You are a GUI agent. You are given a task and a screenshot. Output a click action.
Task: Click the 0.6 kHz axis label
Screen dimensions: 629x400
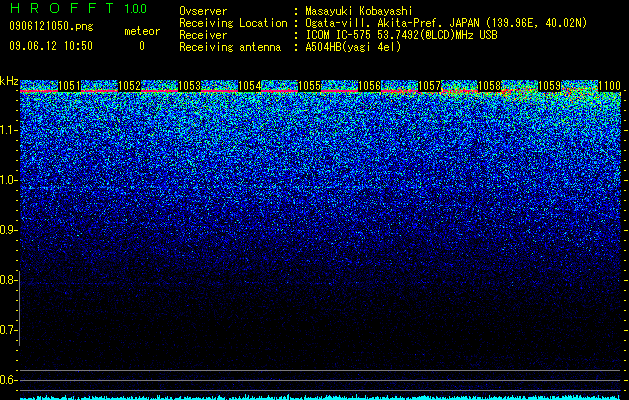click(9, 380)
